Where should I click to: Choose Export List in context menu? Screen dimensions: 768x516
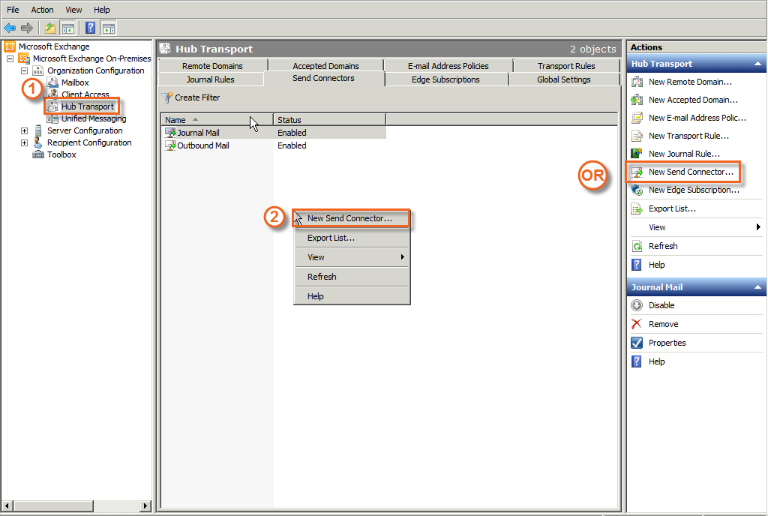pos(352,238)
